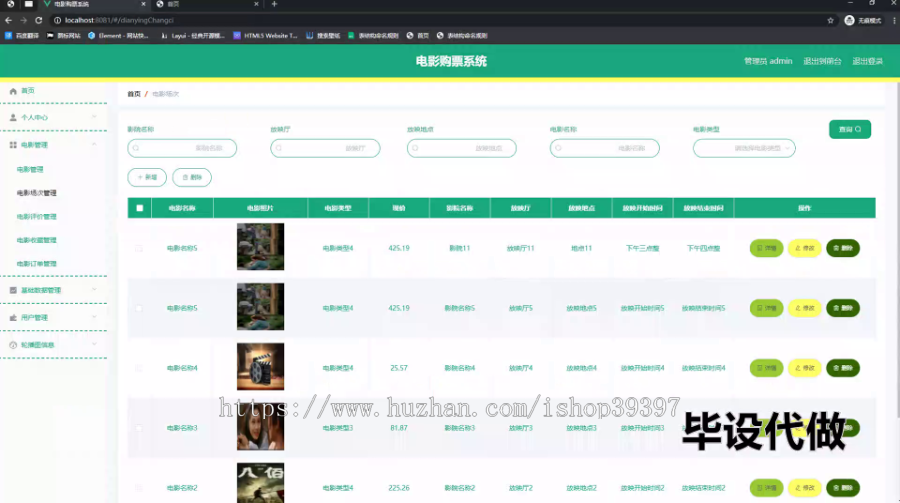Expand the 个人中心 sidebar menu
Viewport: 900px width, 503px height.
(x=53, y=117)
